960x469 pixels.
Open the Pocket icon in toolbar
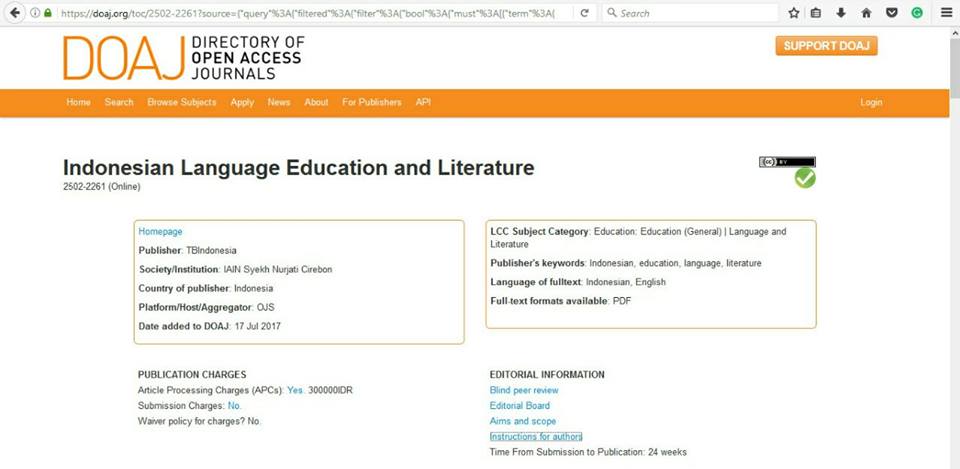pyautogui.click(x=893, y=12)
